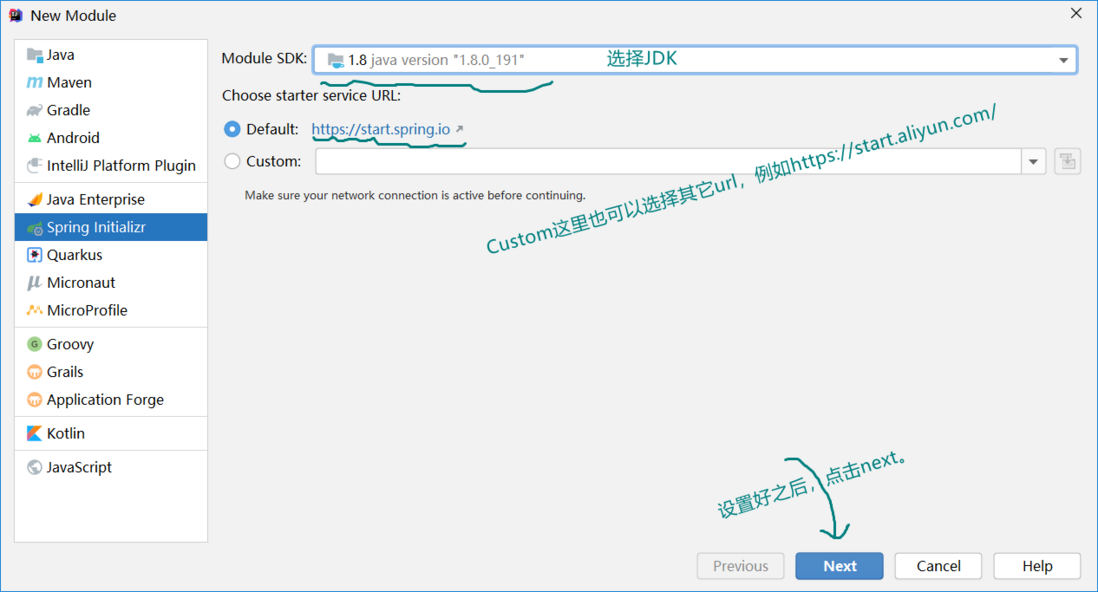
Task: Choose IntelliJ Platform Plugin module type
Action: (111, 165)
